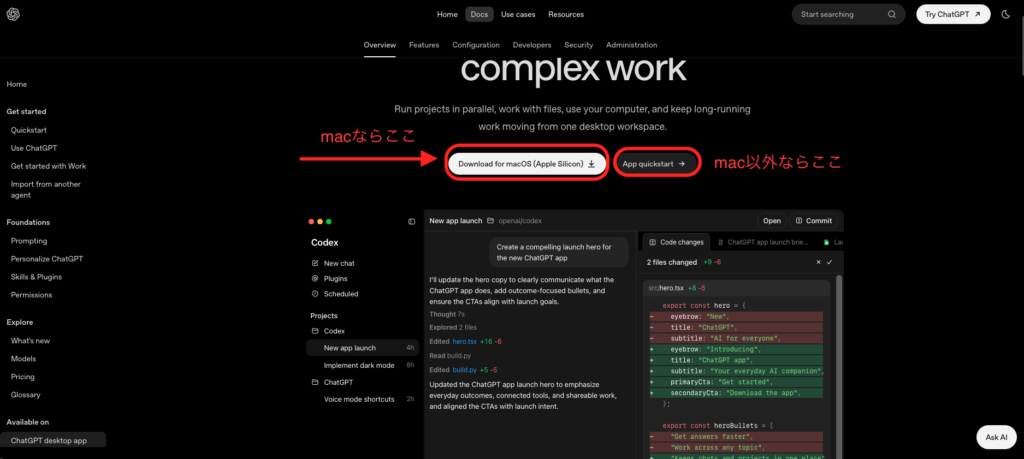This screenshot has height=459, width=1024.
Task: Click the red macOS close dot
Action: pos(312,221)
